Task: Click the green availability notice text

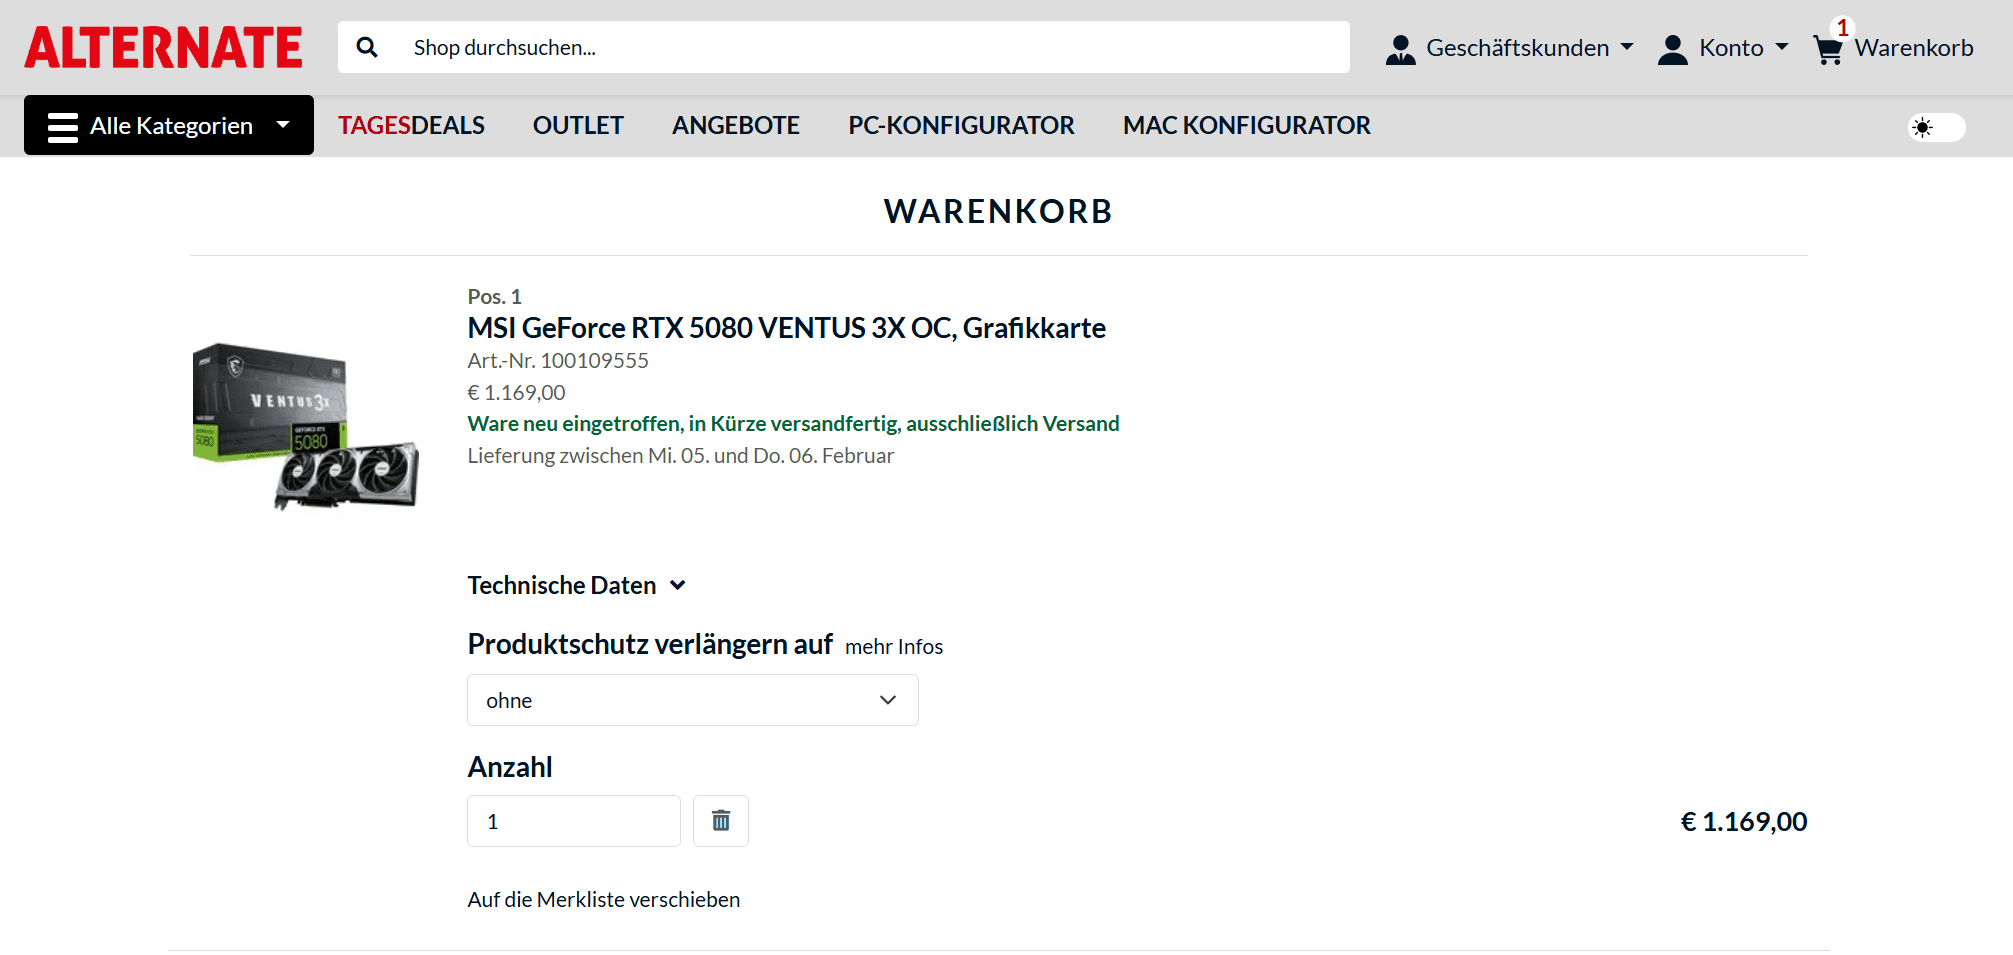Action: pyautogui.click(x=794, y=424)
